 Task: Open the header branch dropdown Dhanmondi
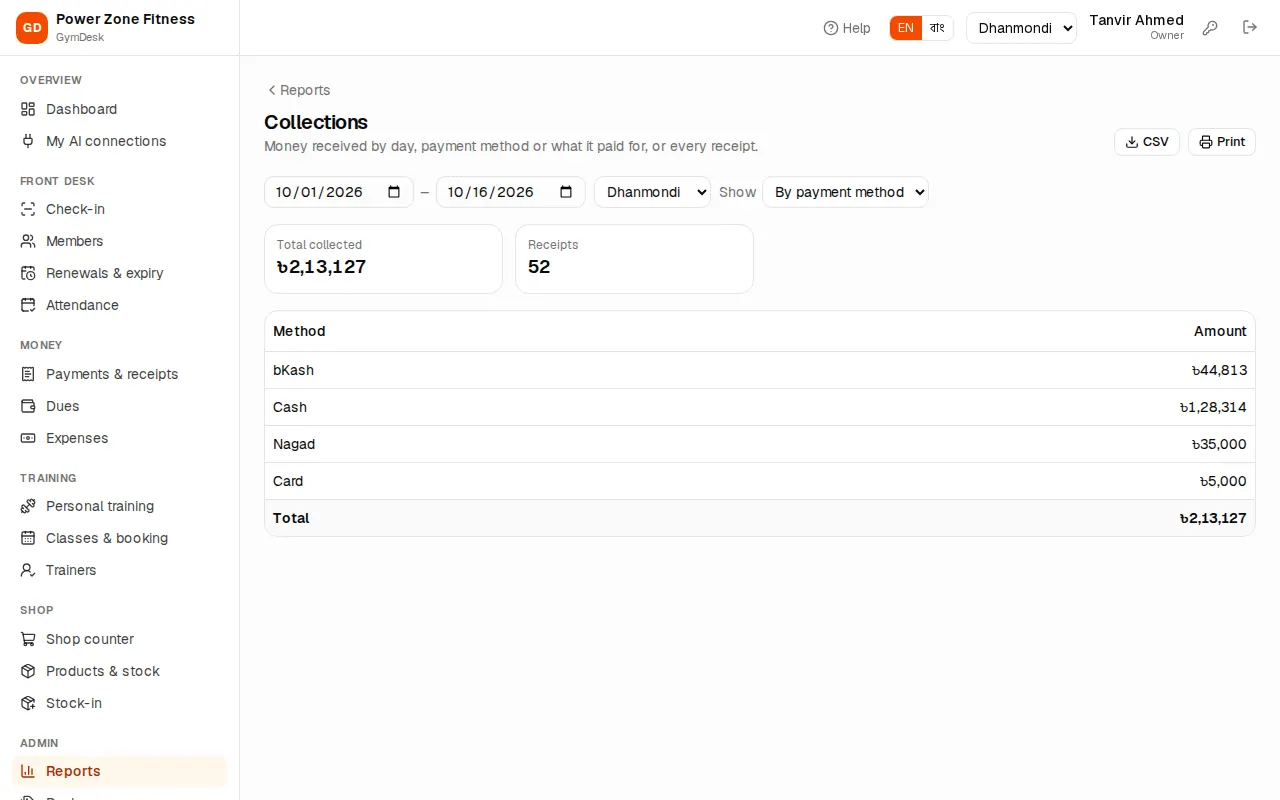(1021, 28)
